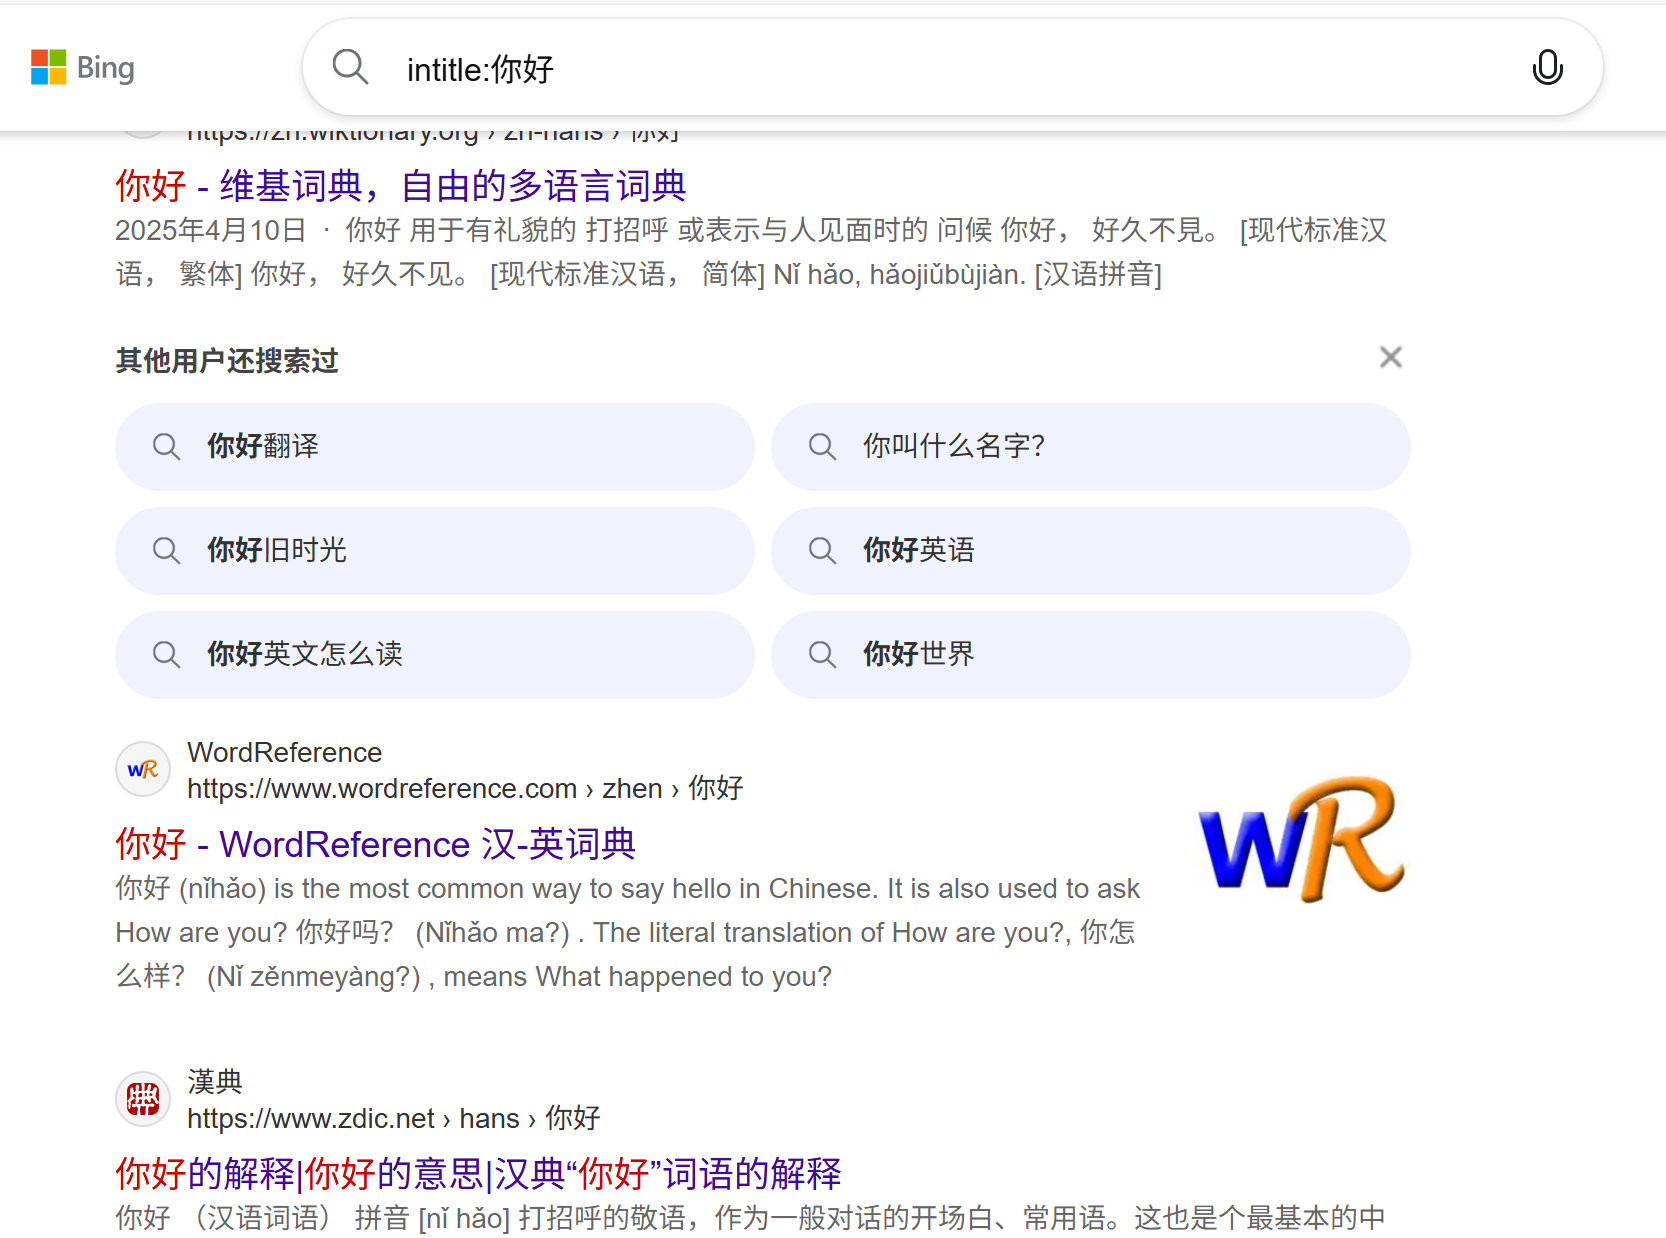Open 你好 - 维基词典 result title
Viewport: 1666px width, 1238px height.
tap(401, 186)
